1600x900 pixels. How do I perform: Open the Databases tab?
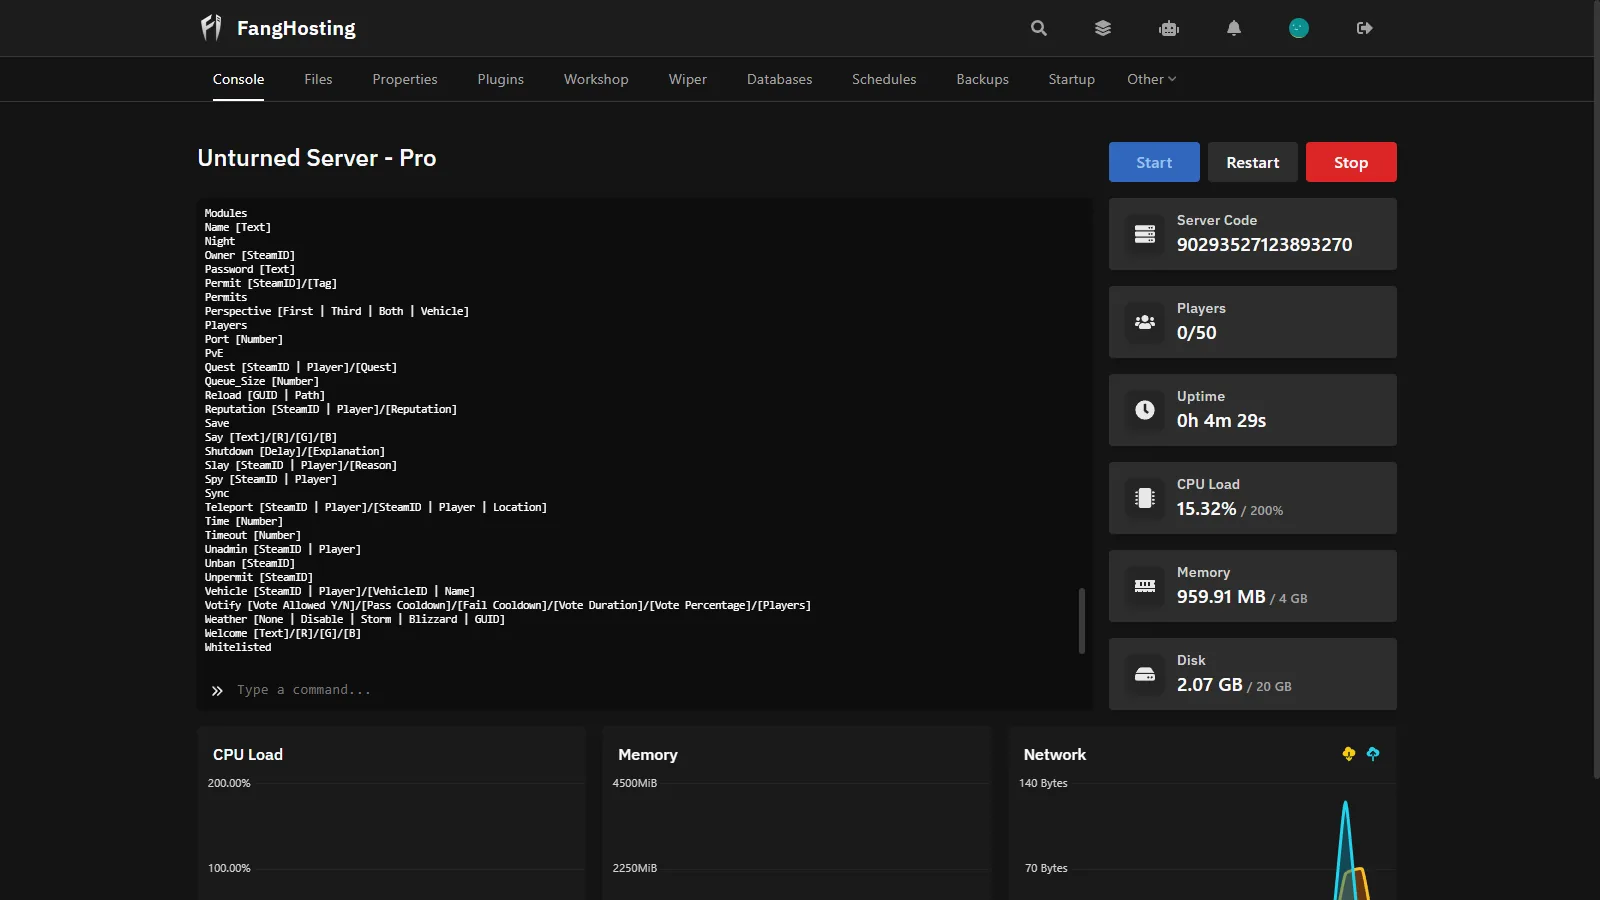click(779, 79)
